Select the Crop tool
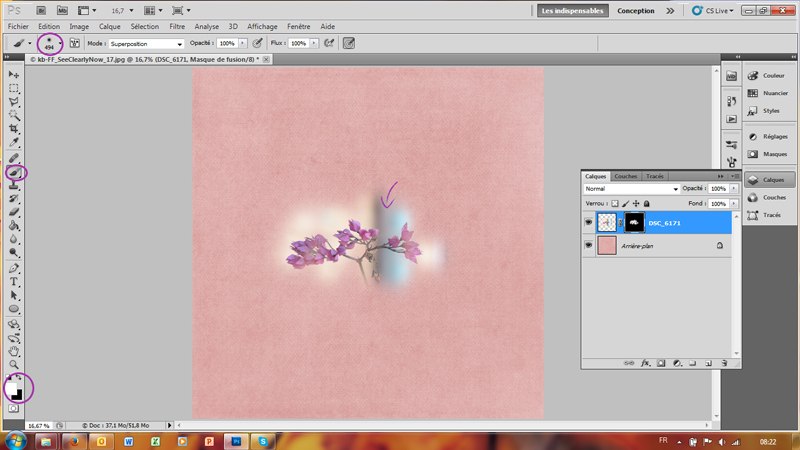 point(14,130)
